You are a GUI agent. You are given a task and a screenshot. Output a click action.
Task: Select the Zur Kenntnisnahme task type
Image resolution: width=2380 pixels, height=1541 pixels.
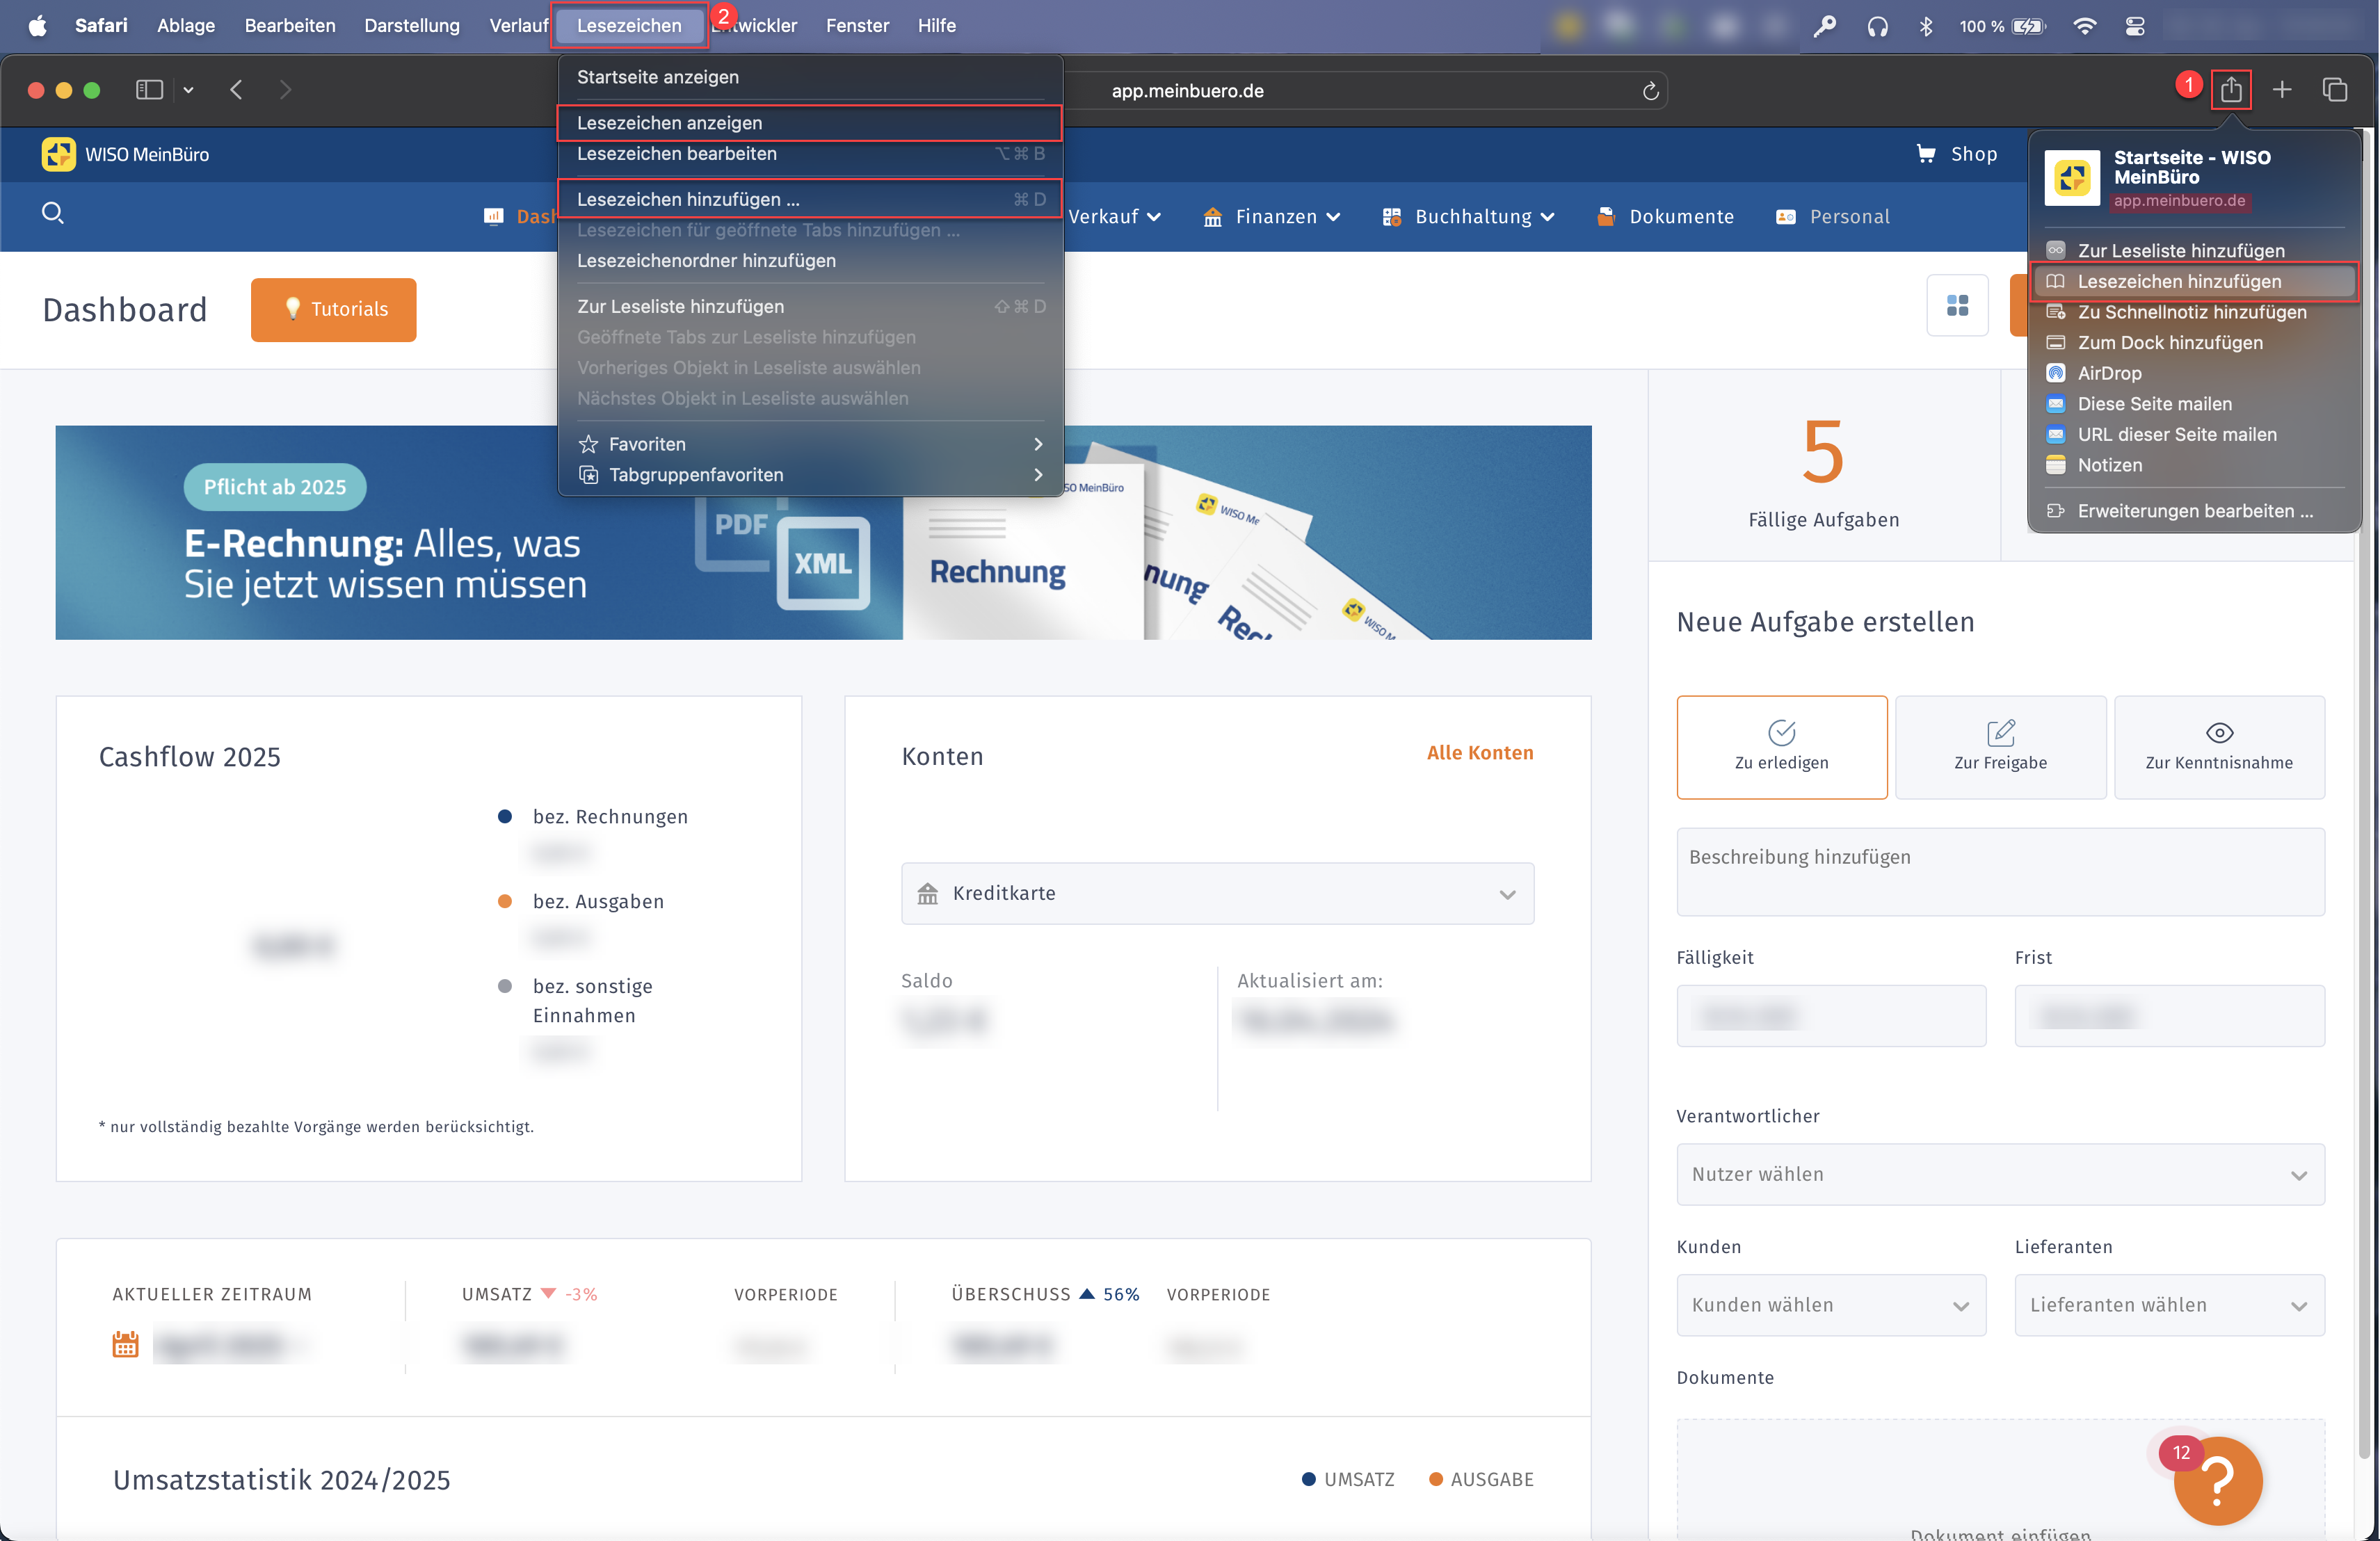click(2218, 746)
